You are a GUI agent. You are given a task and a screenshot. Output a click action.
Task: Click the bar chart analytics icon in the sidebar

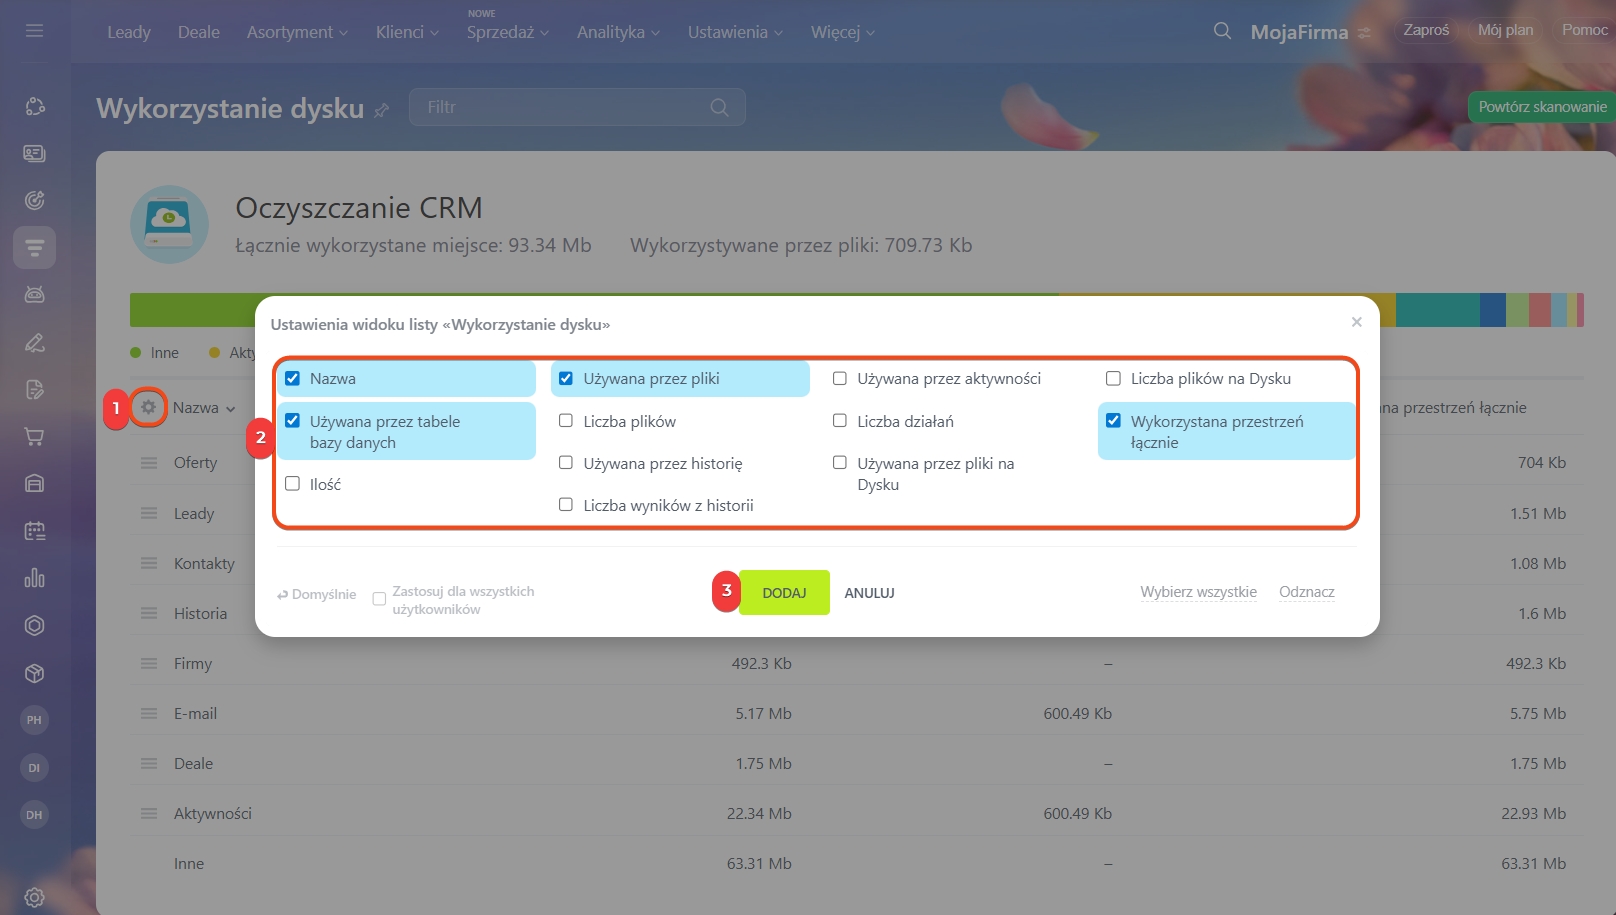coord(34,578)
